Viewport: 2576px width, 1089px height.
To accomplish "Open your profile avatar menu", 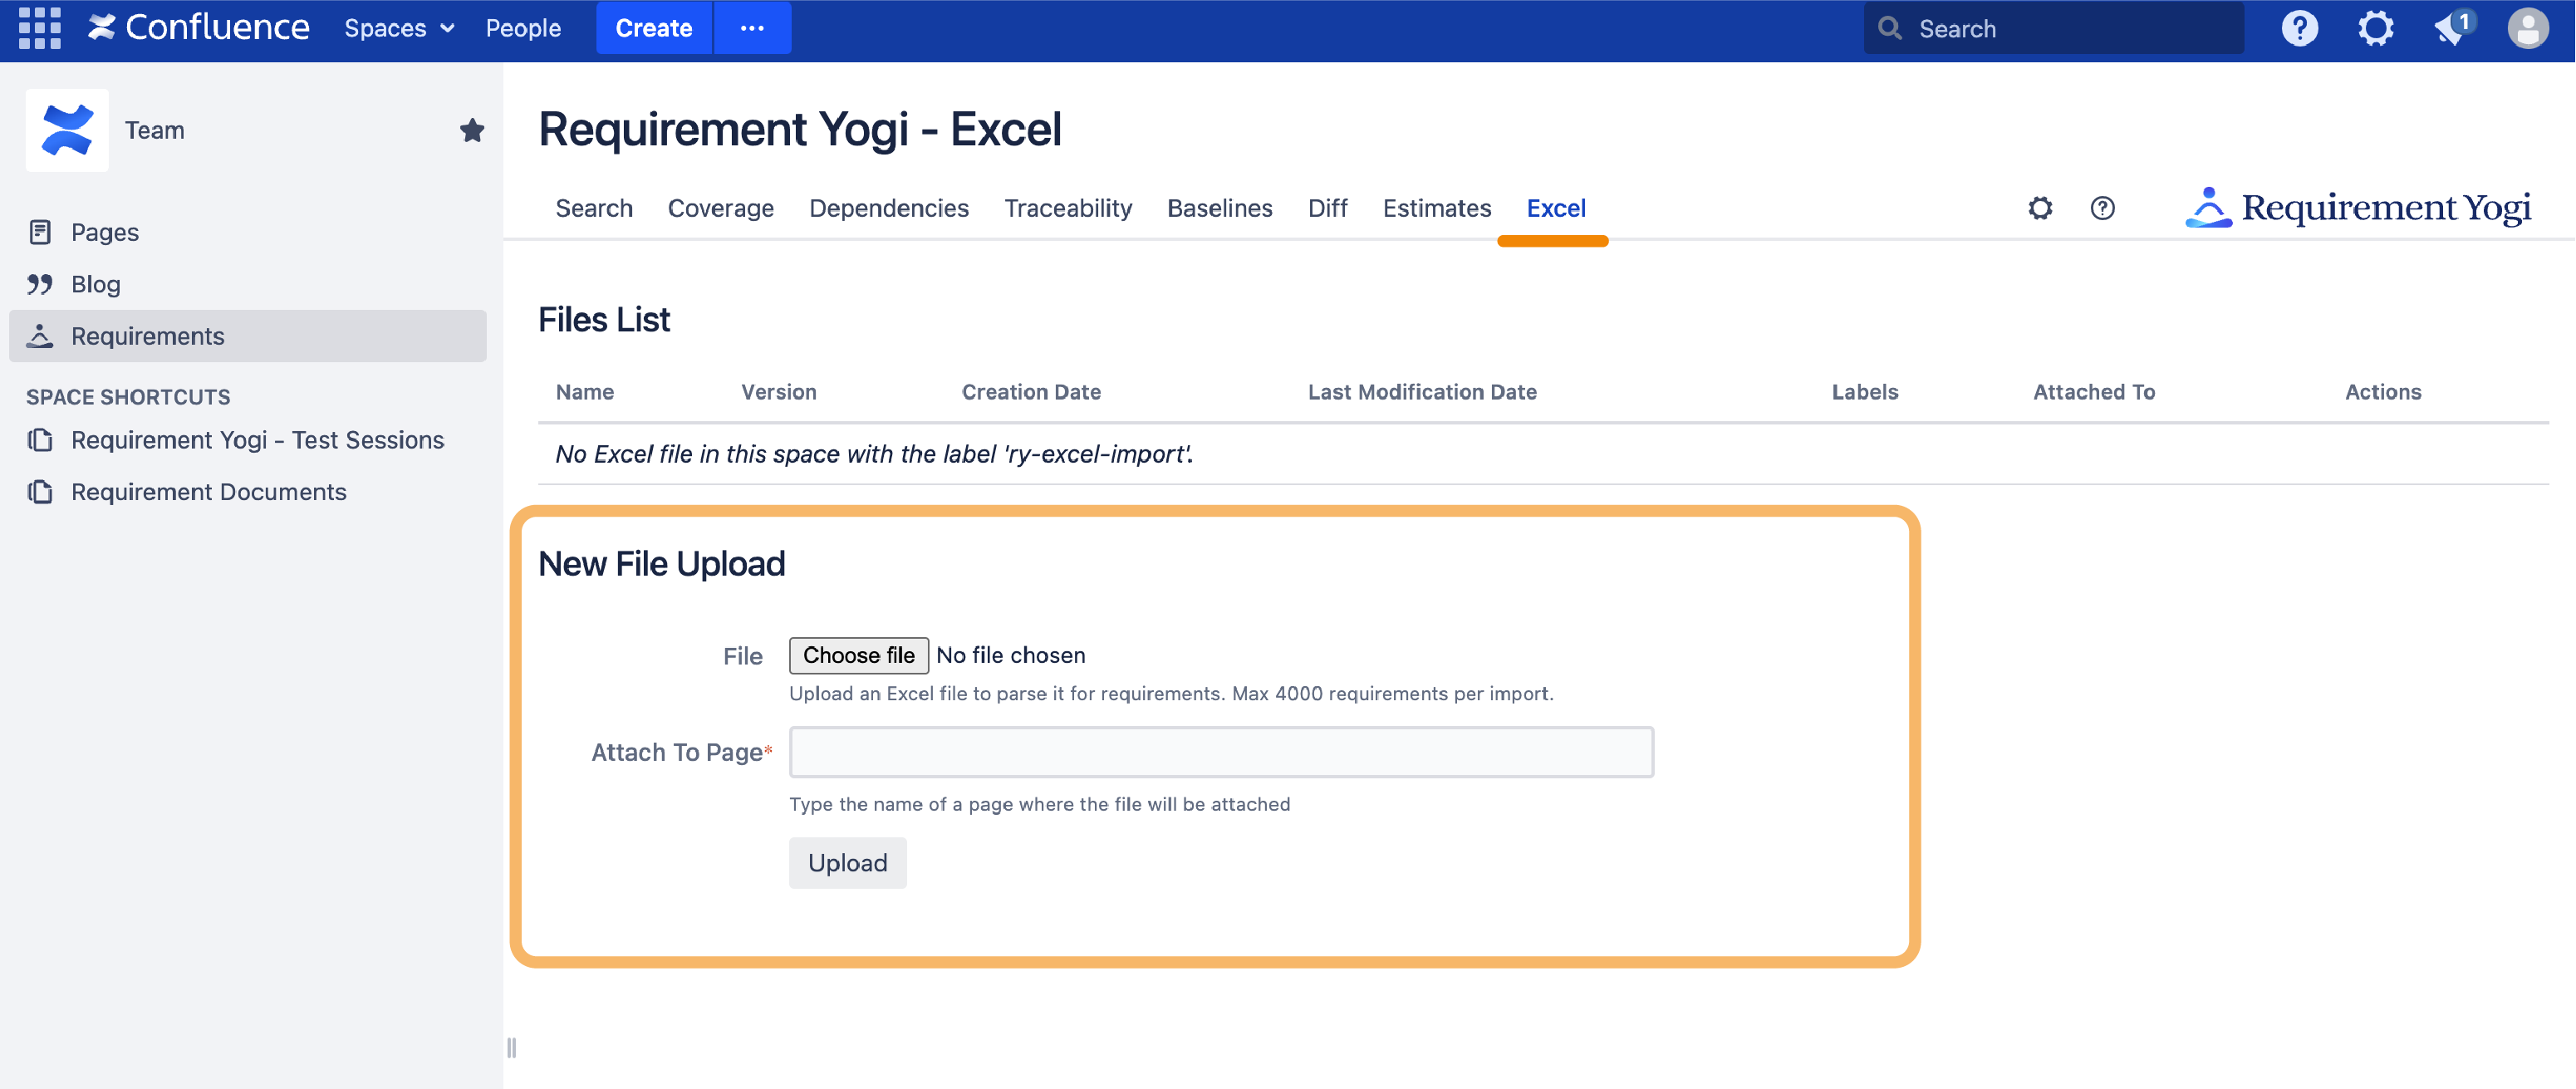I will (2528, 27).
